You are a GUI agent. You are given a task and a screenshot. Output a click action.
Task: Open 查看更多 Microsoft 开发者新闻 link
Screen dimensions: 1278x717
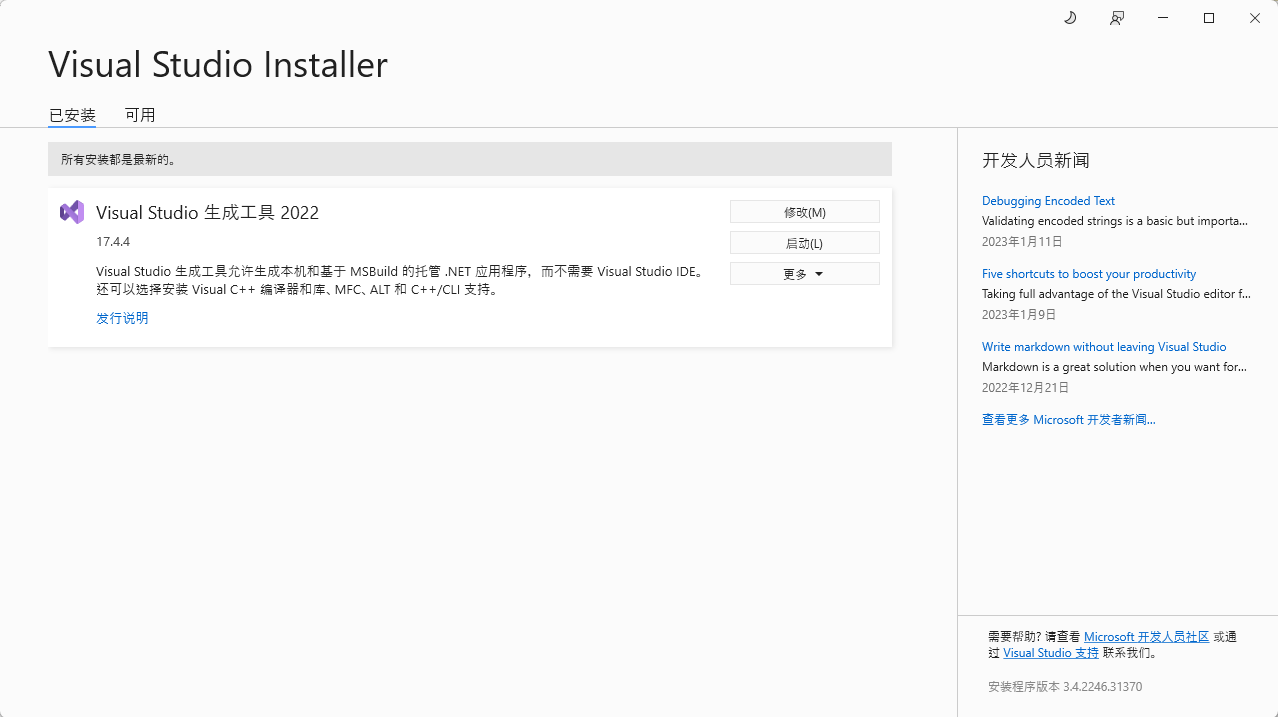1069,420
